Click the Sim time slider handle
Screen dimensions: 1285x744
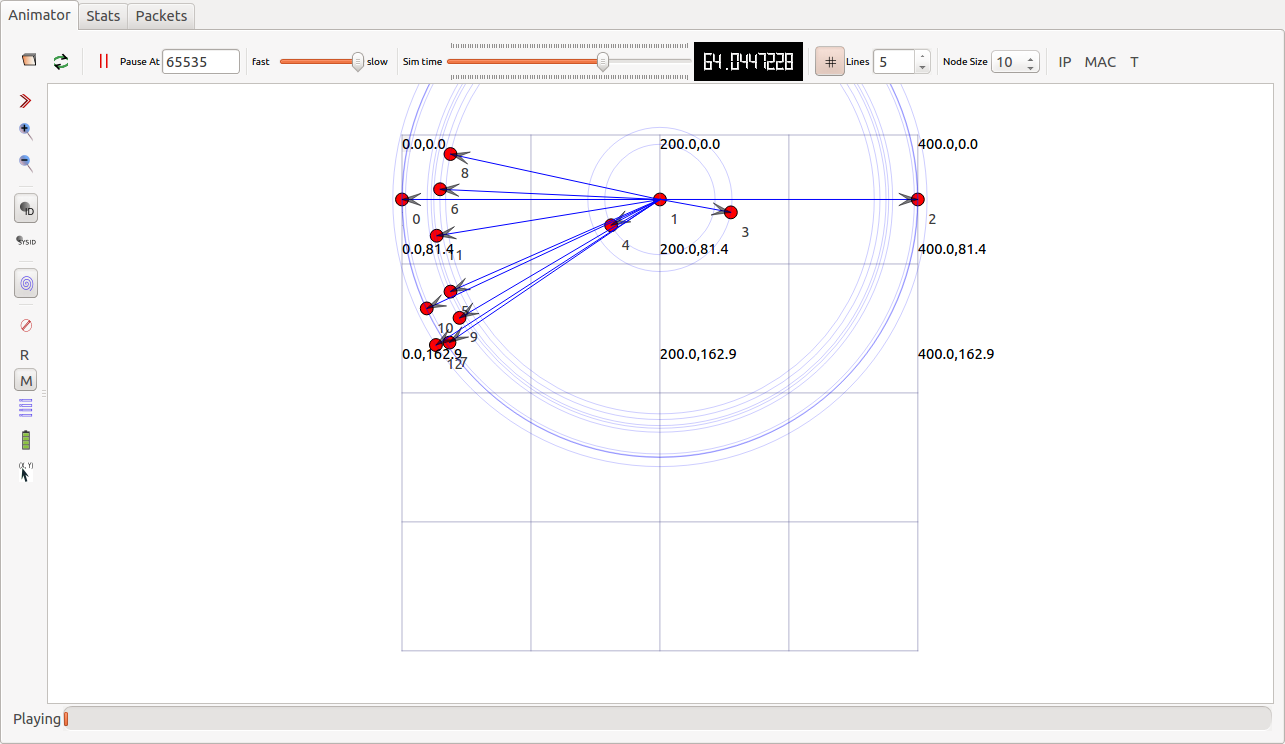click(x=602, y=62)
